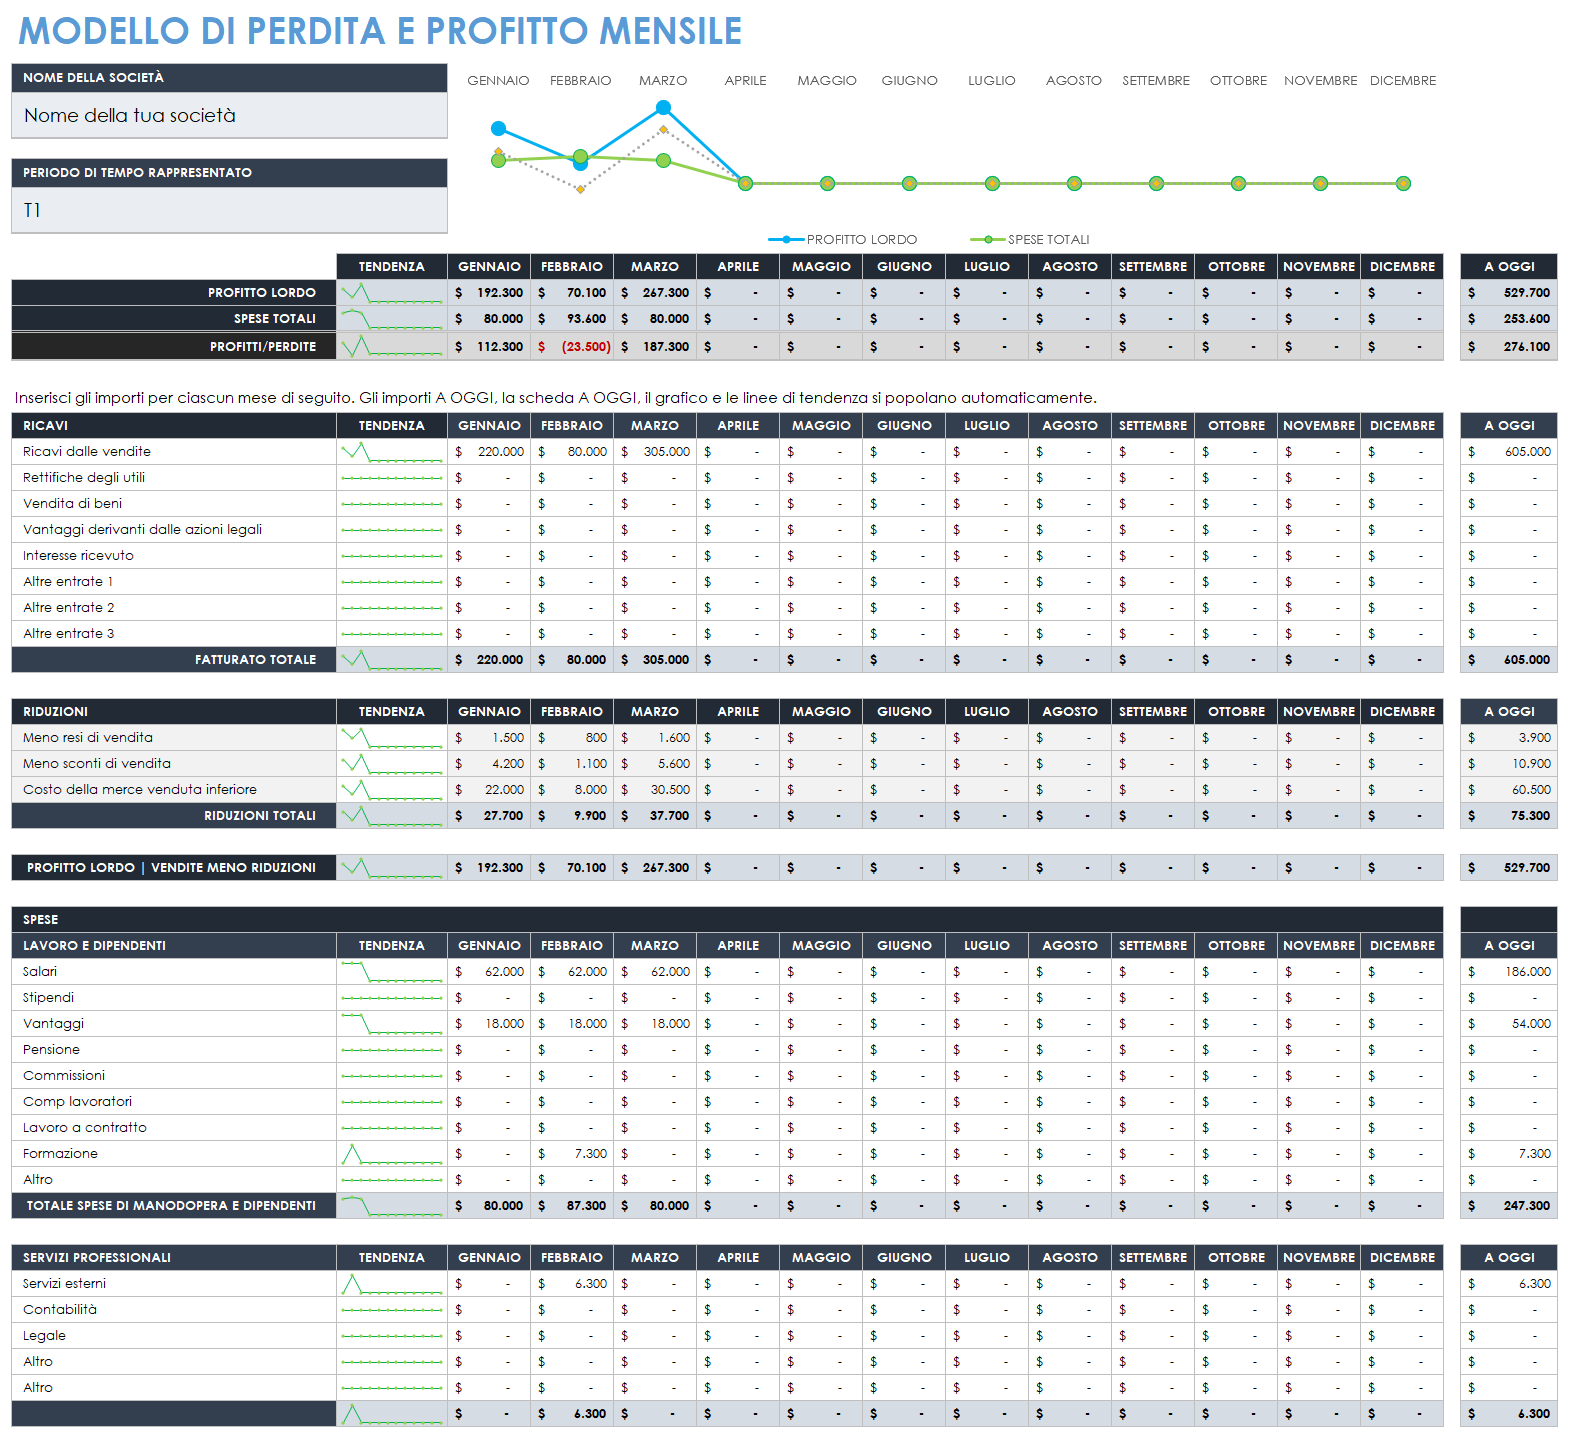Click the Formazione row sparkline
Viewport: 1569px width, 1442px height.
[392, 1154]
